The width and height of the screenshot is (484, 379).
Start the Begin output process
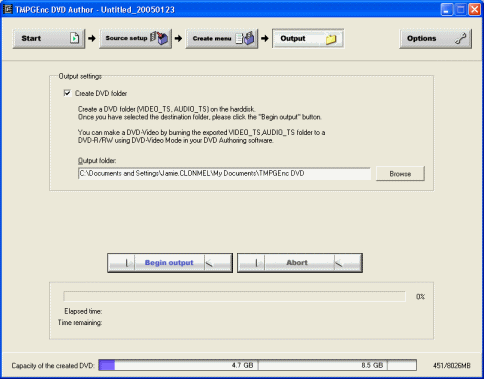point(170,263)
